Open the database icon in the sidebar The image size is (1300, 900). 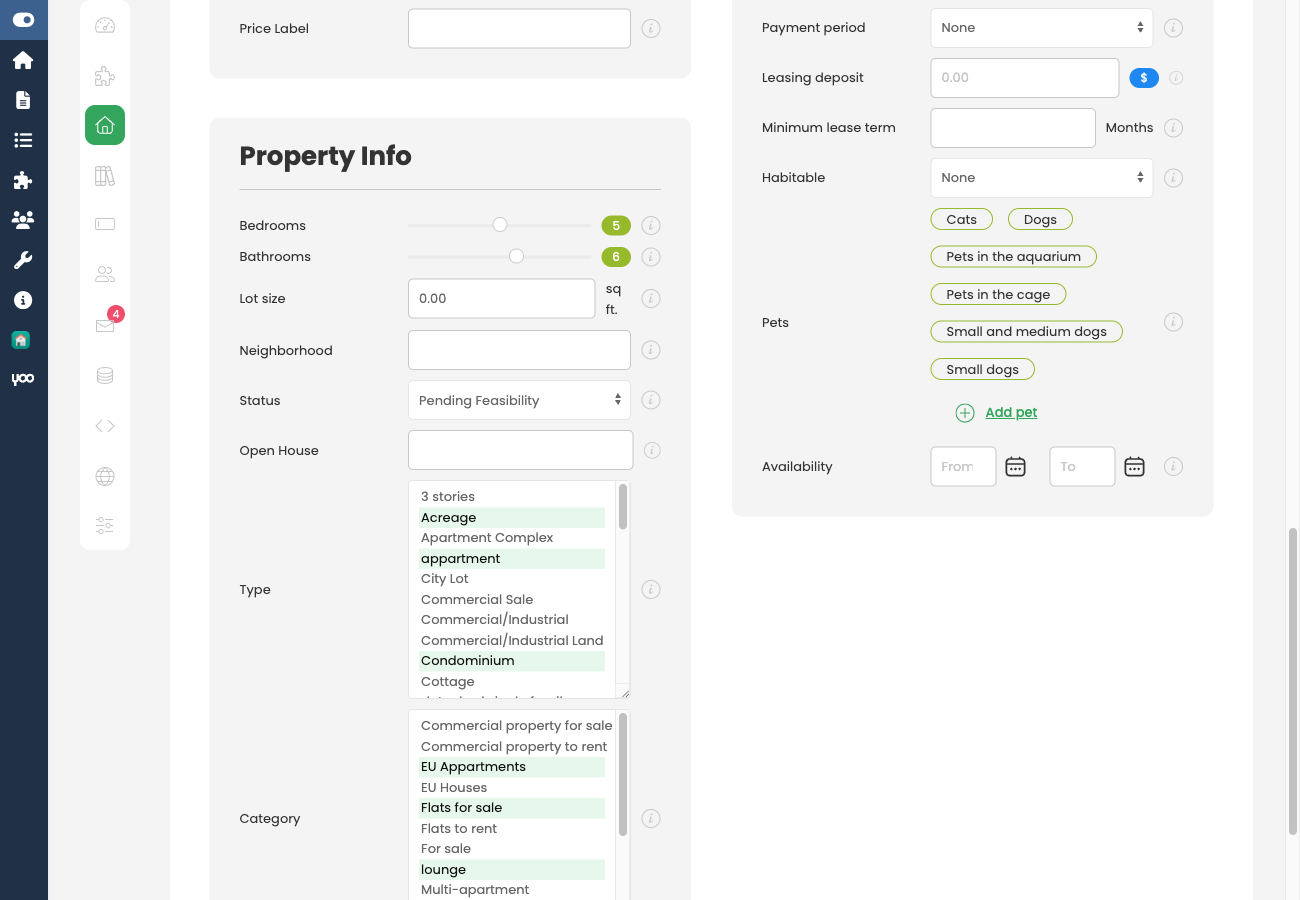tap(105, 375)
